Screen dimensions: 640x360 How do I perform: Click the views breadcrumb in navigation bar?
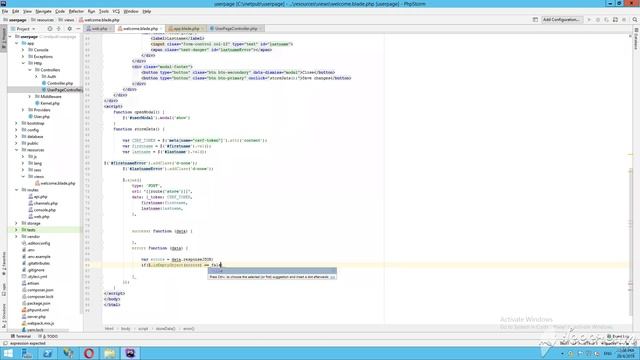66,20
